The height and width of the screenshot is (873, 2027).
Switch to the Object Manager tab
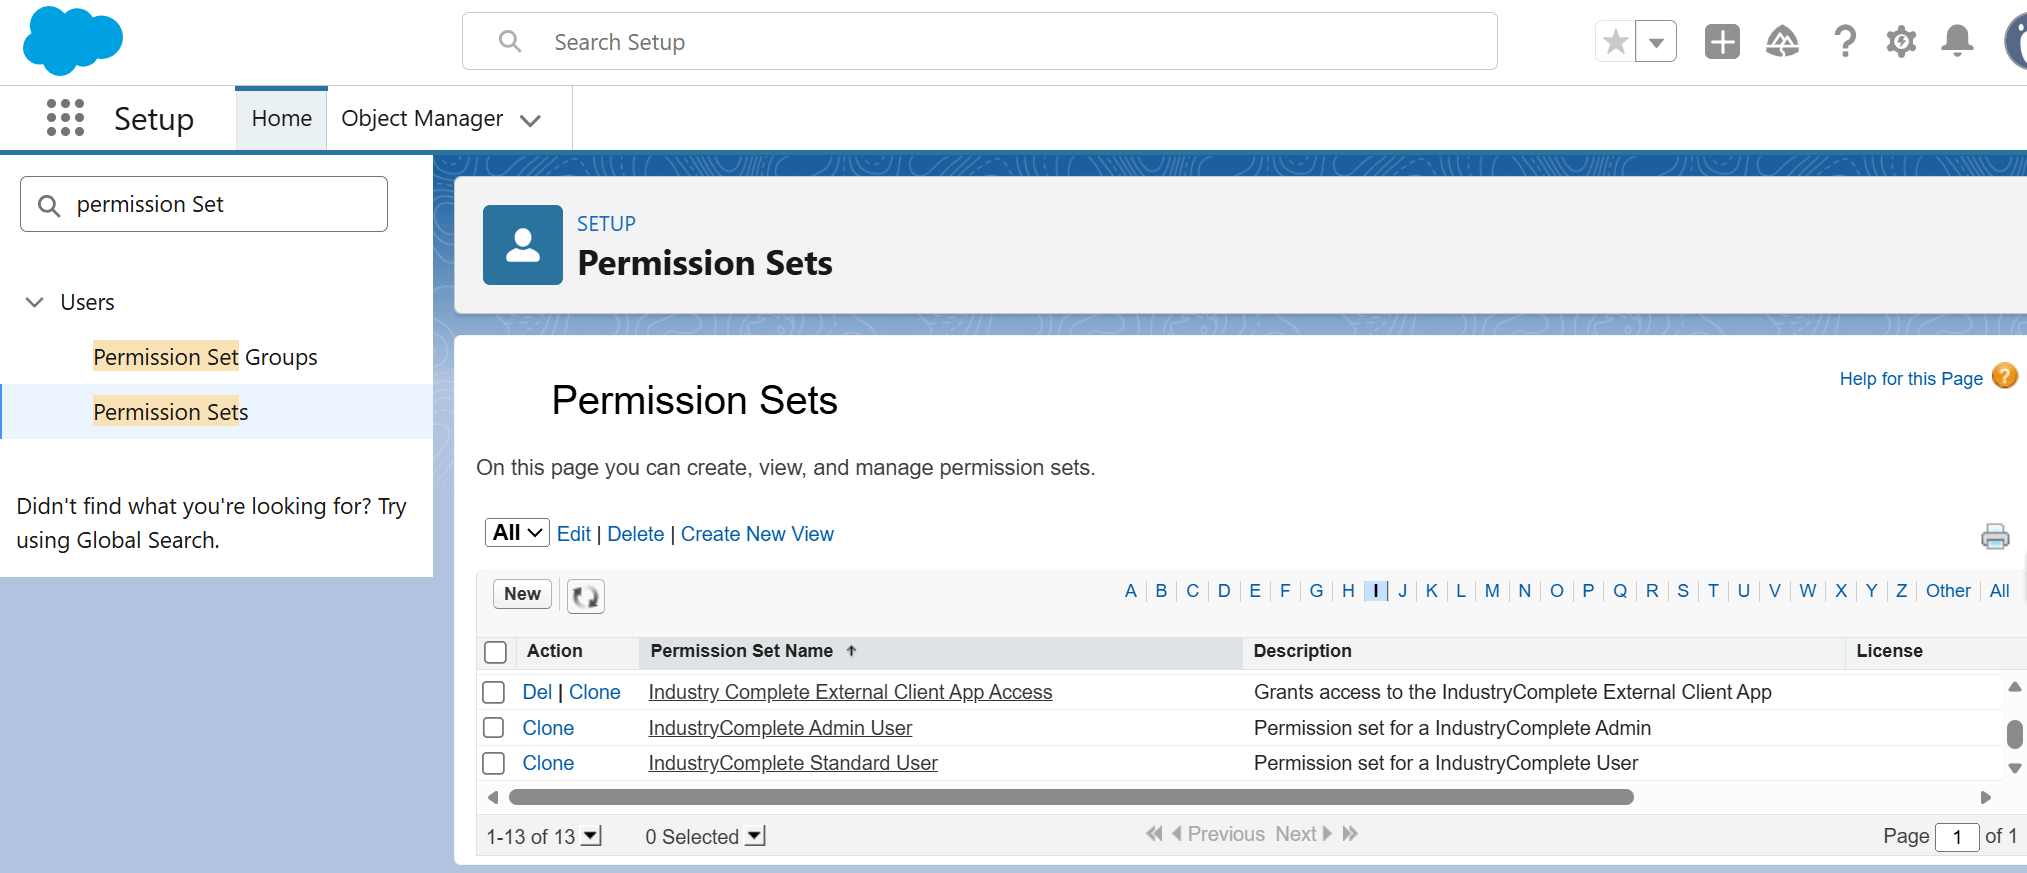(422, 119)
